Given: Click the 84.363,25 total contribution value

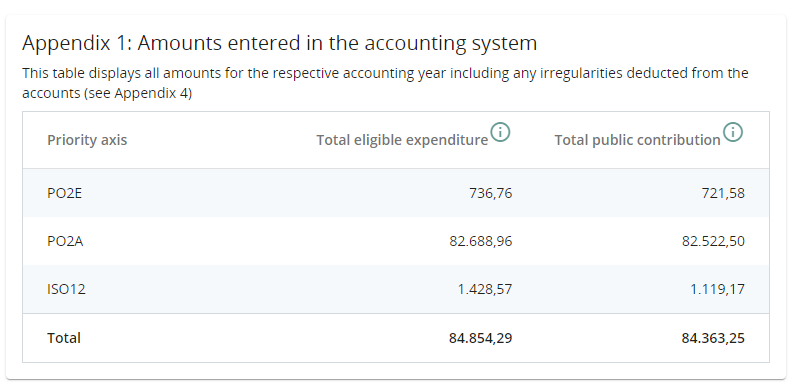Looking at the screenshot, I should (x=713, y=338).
